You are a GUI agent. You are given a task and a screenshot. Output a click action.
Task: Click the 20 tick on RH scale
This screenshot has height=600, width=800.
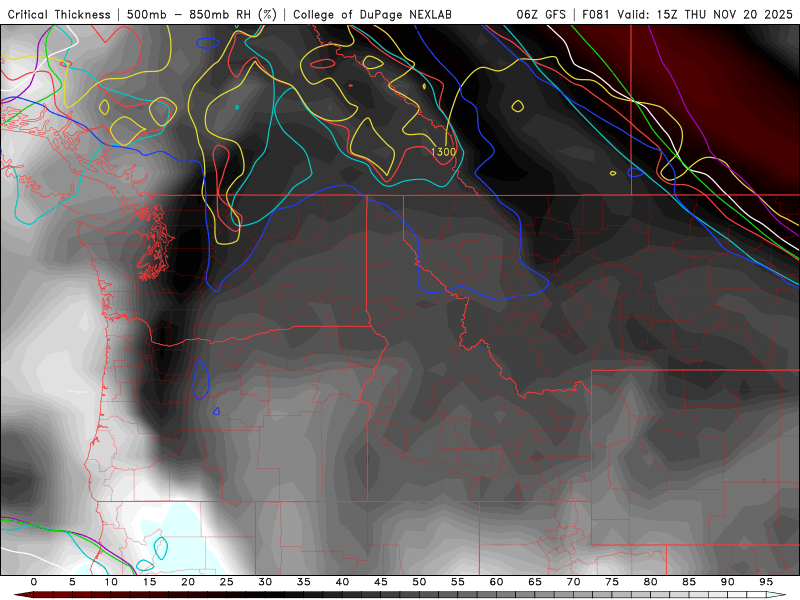(188, 582)
